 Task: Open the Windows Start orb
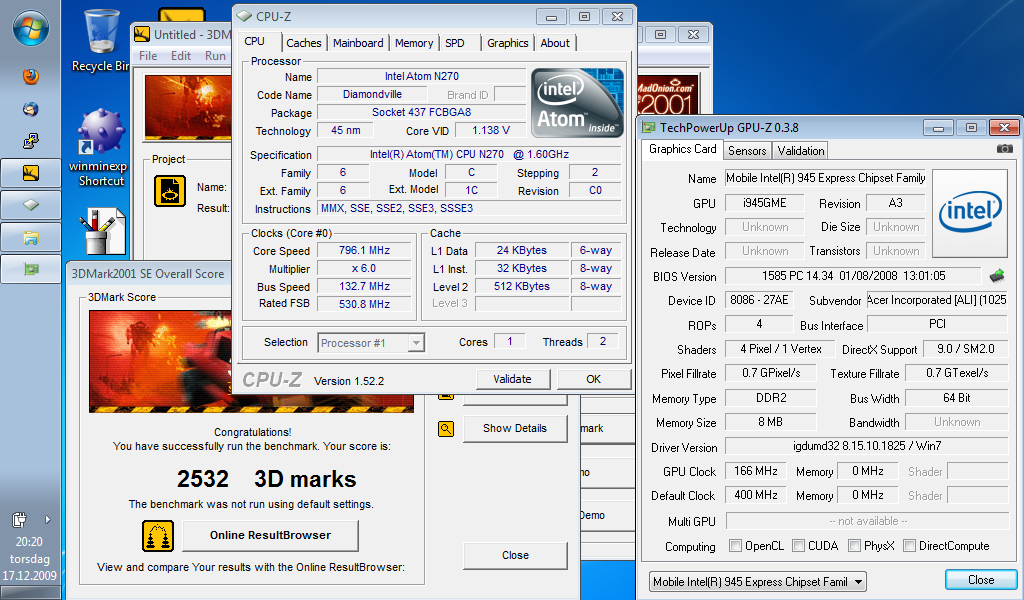[31, 29]
